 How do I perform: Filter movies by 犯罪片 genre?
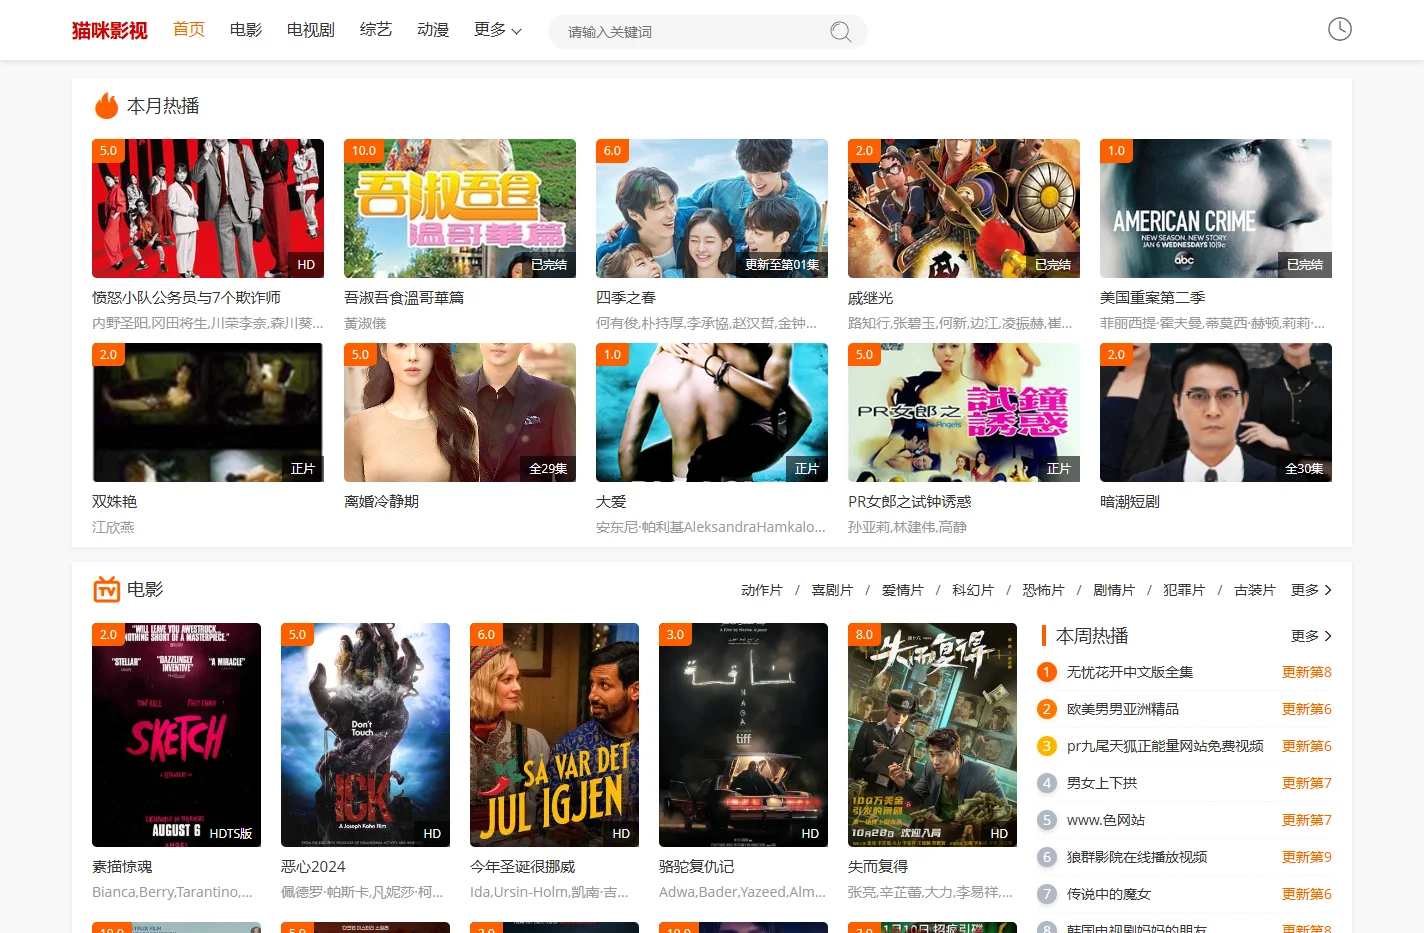click(1184, 590)
